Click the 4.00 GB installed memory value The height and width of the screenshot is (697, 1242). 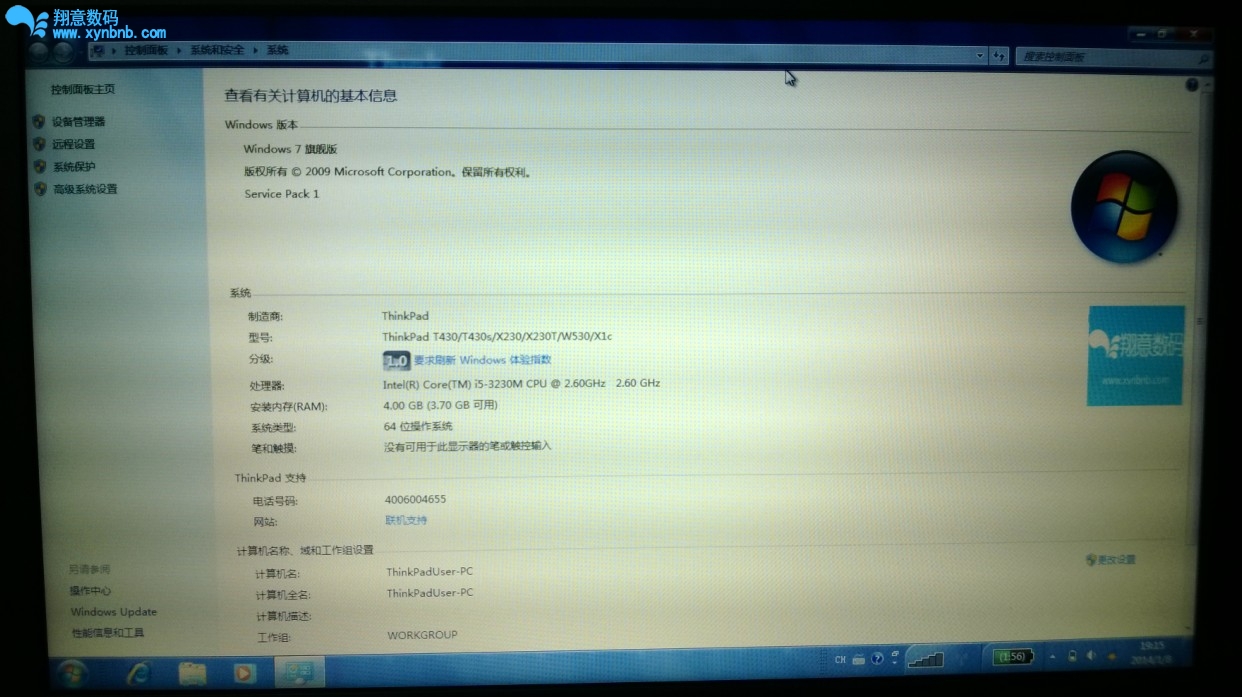pos(440,406)
